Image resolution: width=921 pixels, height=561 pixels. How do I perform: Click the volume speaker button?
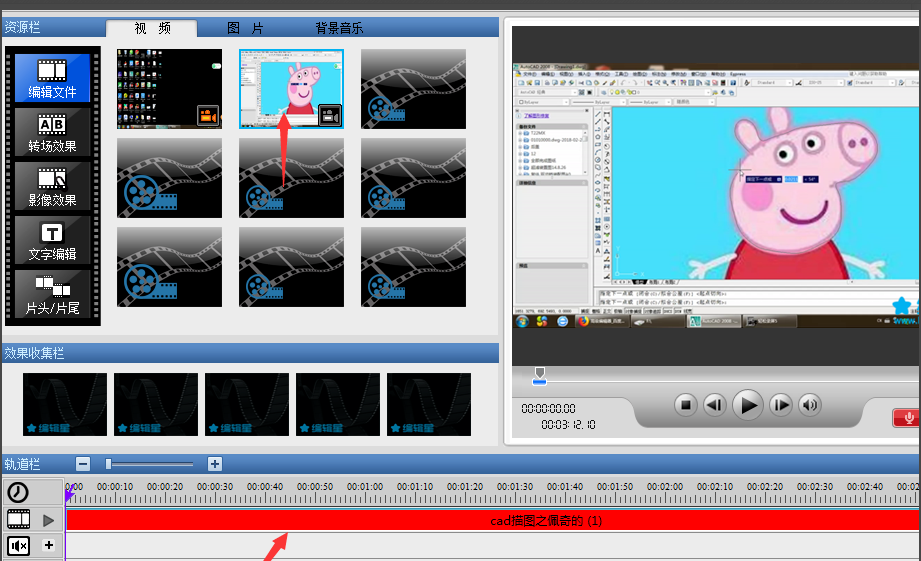click(810, 405)
